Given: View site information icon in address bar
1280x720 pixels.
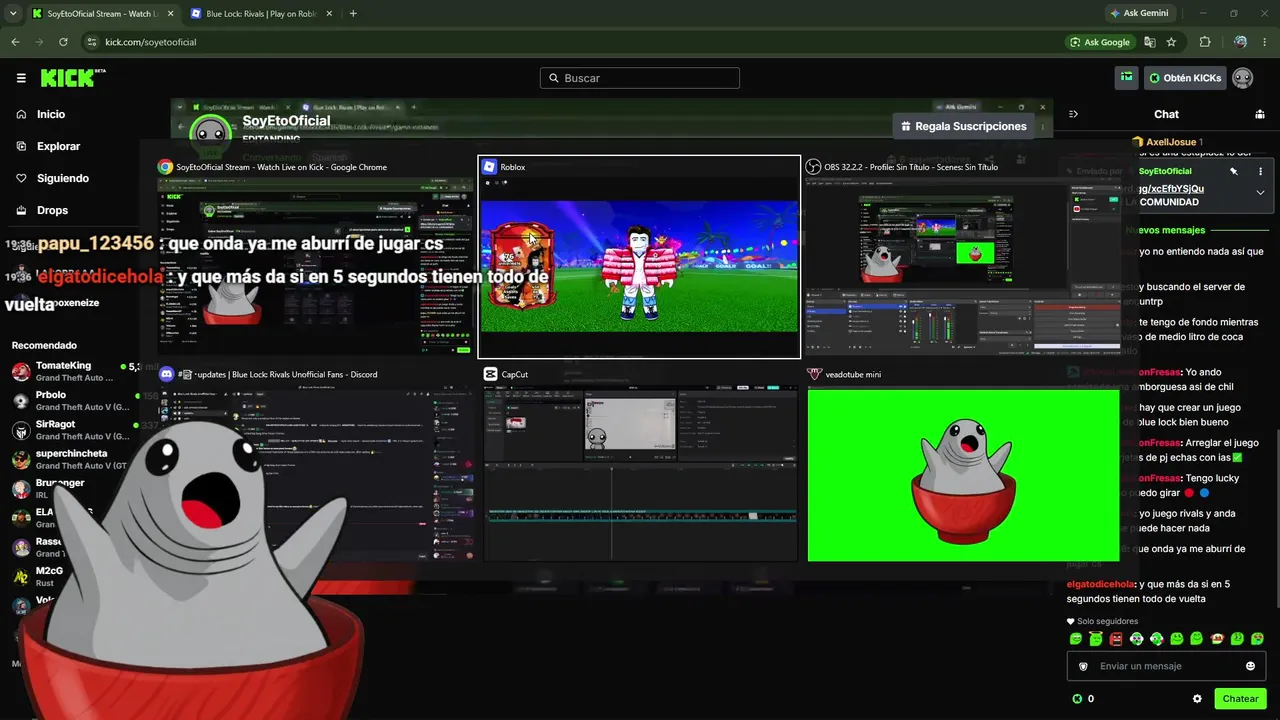Looking at the screenshot, I should [92, 42].
